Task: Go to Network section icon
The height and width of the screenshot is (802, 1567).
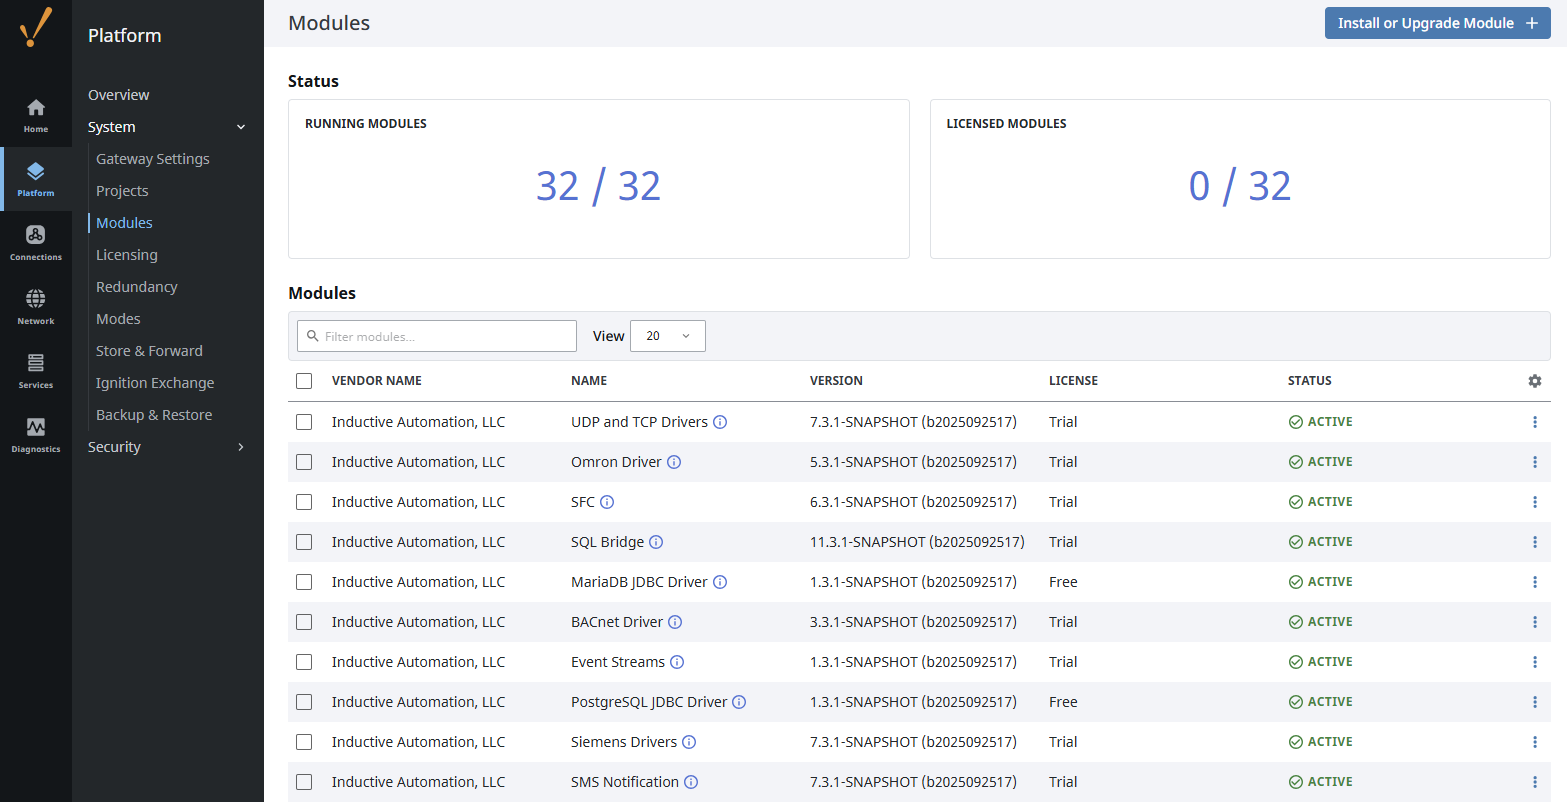Action: point(35,307)
